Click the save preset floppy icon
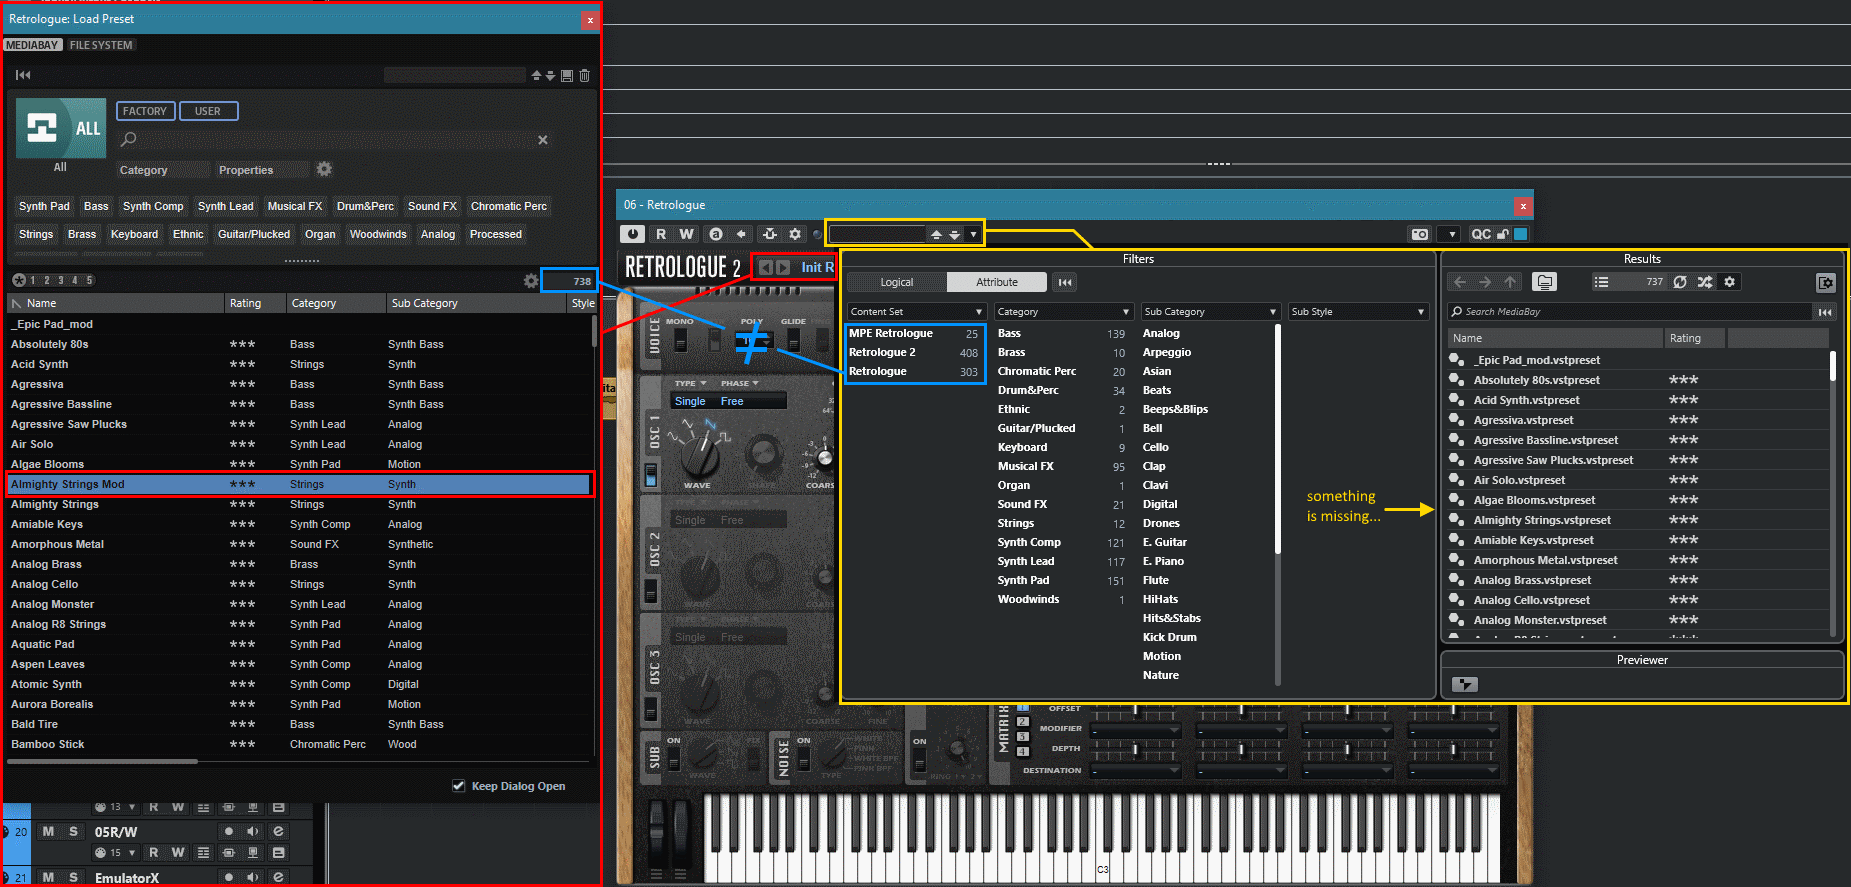The width and height of the screenshot is (1851, 887). pos(567,75)
